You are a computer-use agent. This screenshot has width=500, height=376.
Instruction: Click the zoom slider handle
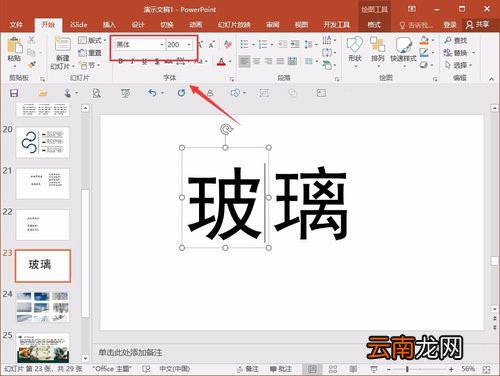[x=407, y=369]
